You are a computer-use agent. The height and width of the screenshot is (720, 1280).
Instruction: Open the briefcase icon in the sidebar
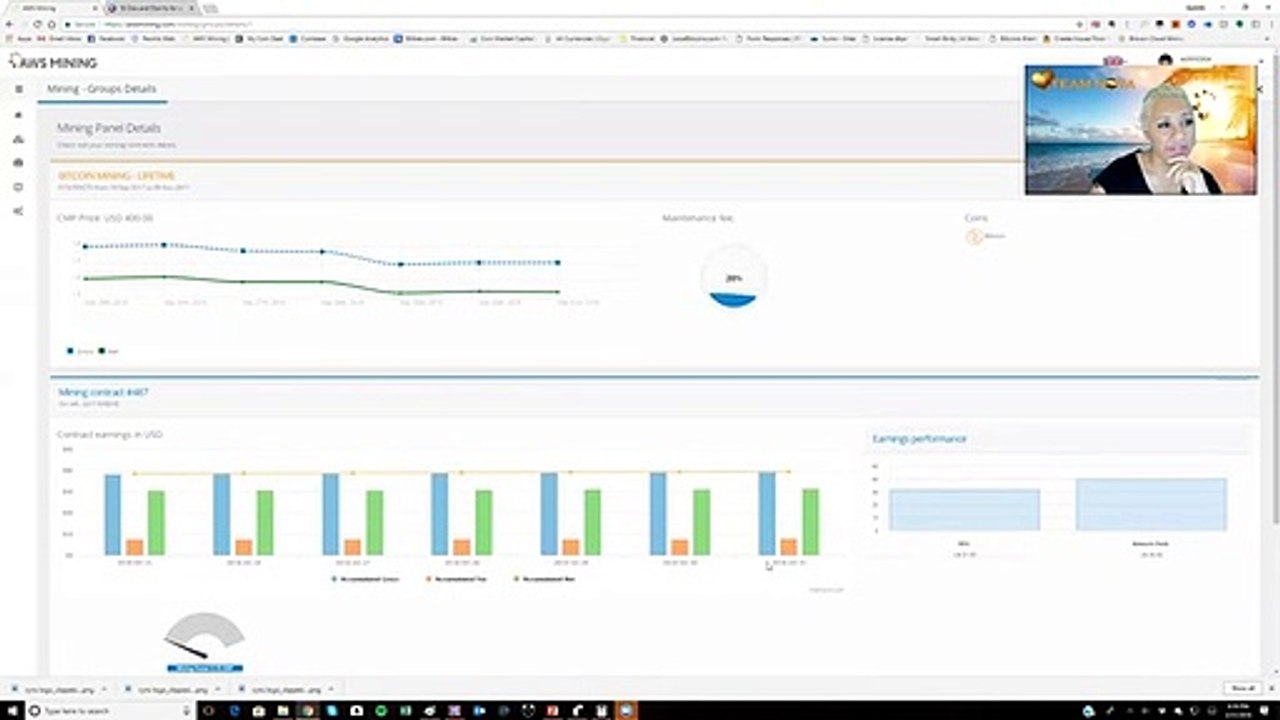click(18, 162)
